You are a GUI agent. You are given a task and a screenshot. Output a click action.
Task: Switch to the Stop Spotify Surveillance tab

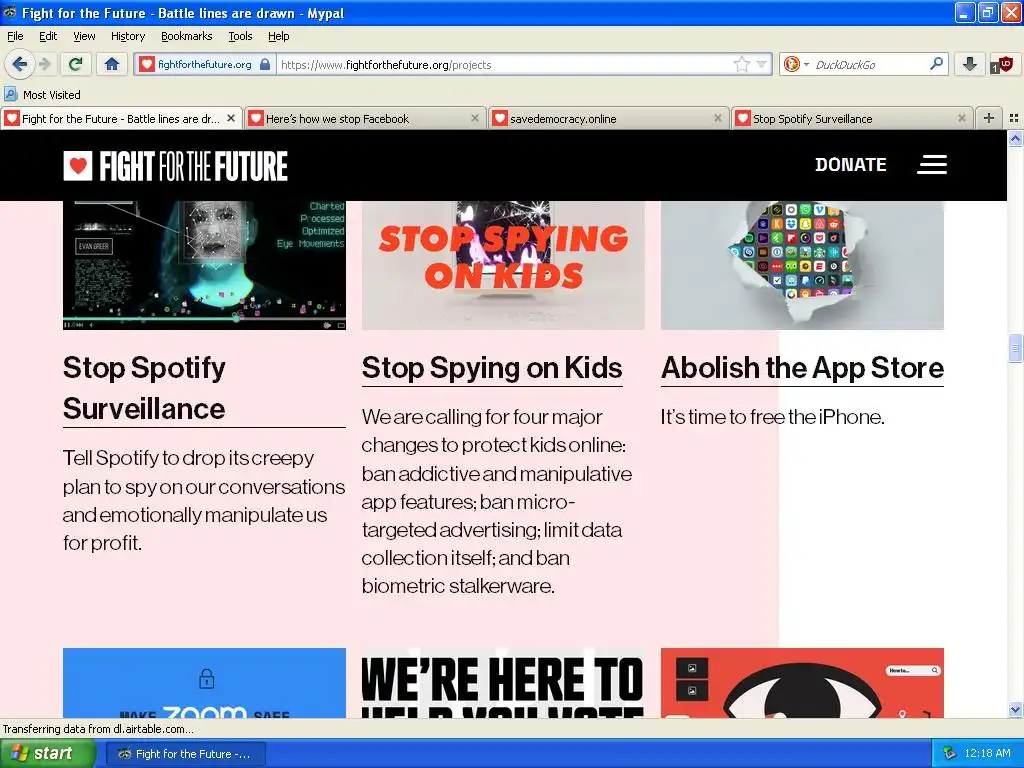pyautogui.click(x=851, y=118)
